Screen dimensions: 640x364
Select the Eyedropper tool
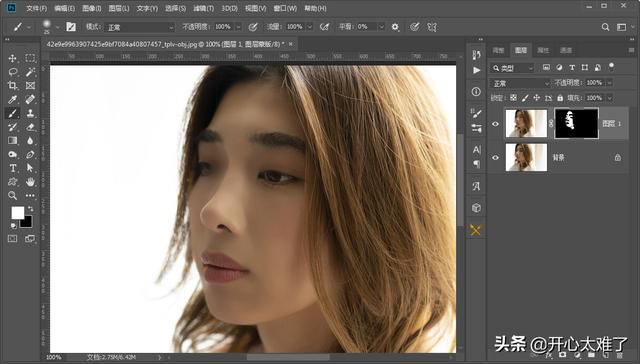[12, 100]
